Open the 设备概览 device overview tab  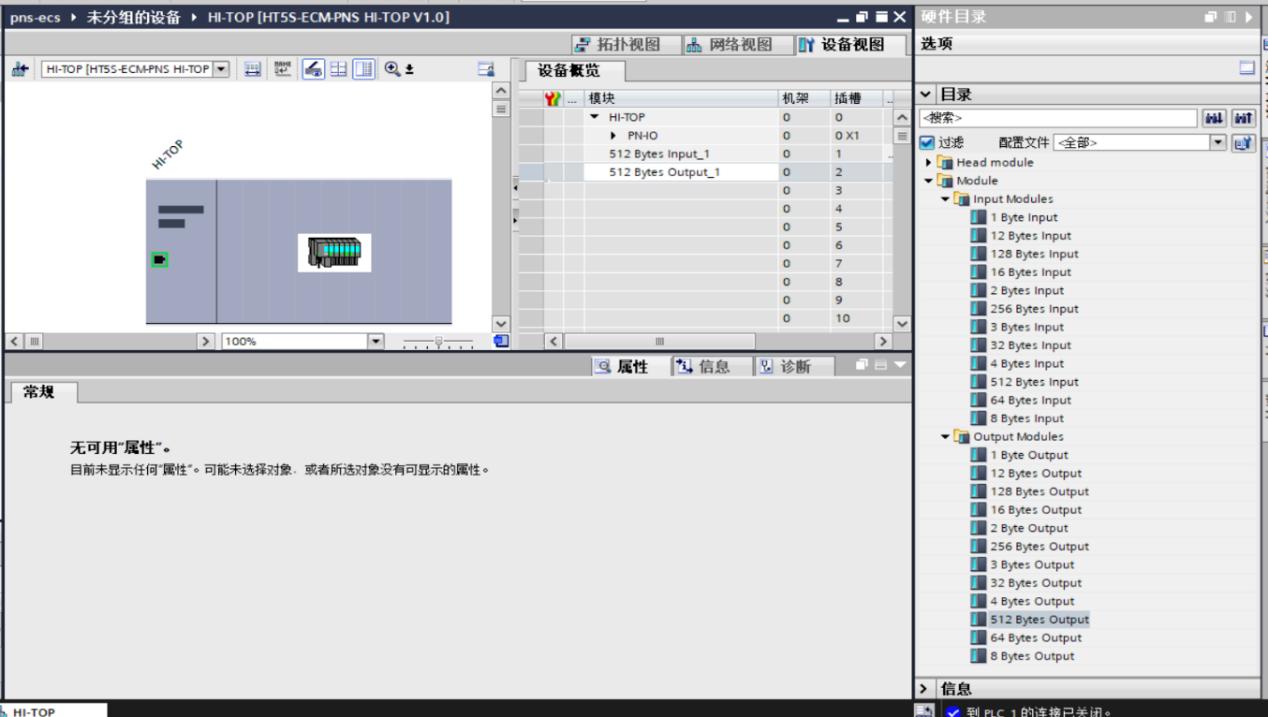[575, 70]
